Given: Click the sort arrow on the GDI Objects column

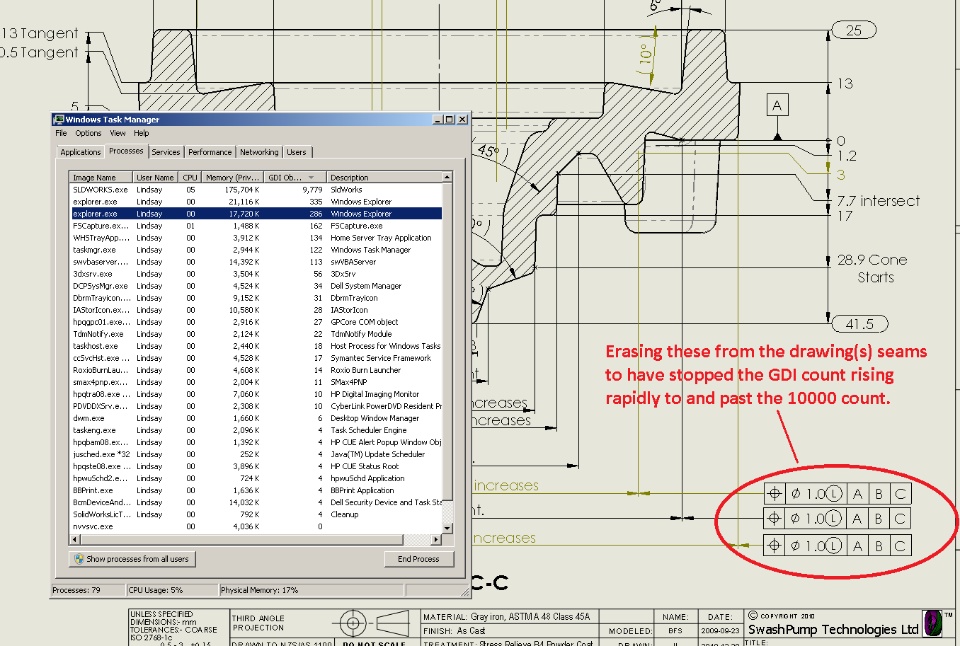Looking at the screenshot, I should tap(311, 178).
